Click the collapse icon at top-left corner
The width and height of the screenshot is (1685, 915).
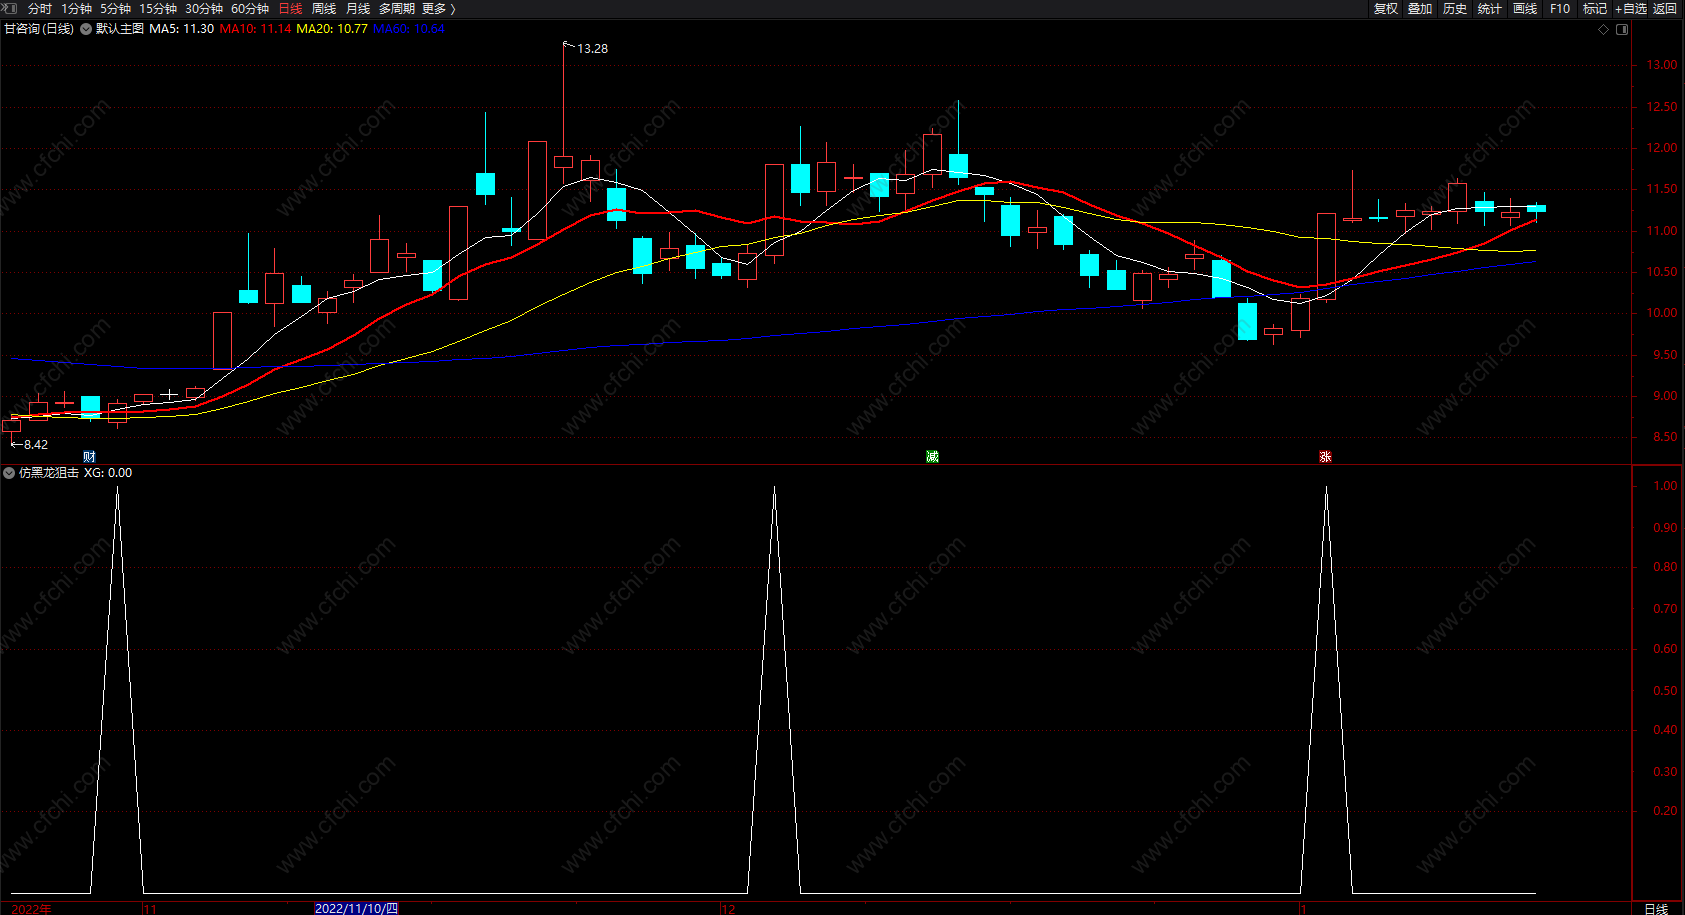point(9,8)
